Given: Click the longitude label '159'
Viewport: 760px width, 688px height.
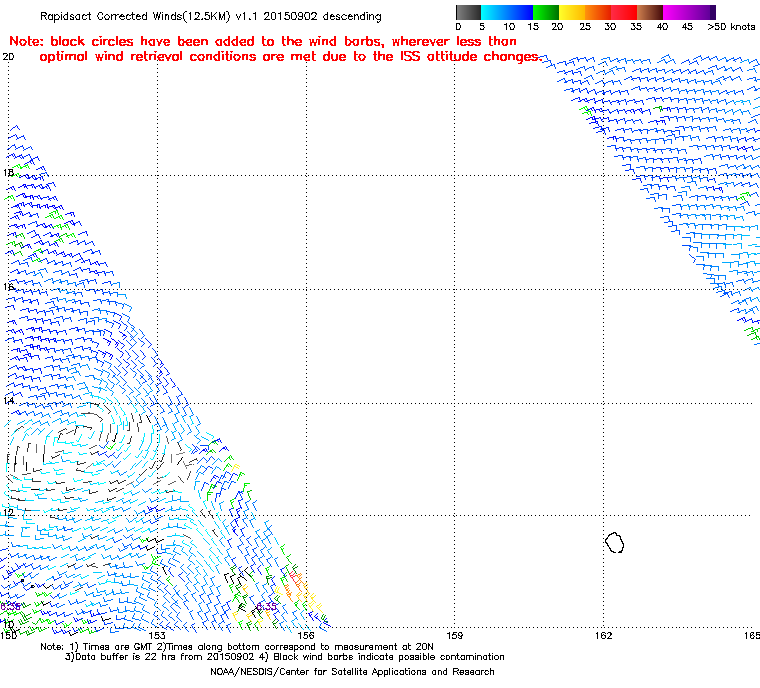Looking at the screenshot, I should click(455, 635).
